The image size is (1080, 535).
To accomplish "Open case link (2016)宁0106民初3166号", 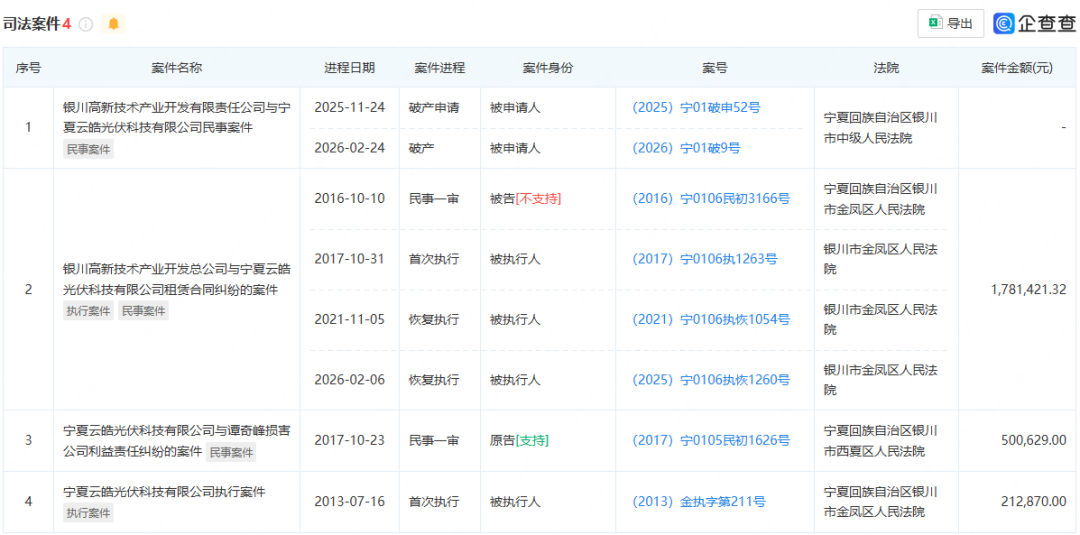I will [710, 198].
